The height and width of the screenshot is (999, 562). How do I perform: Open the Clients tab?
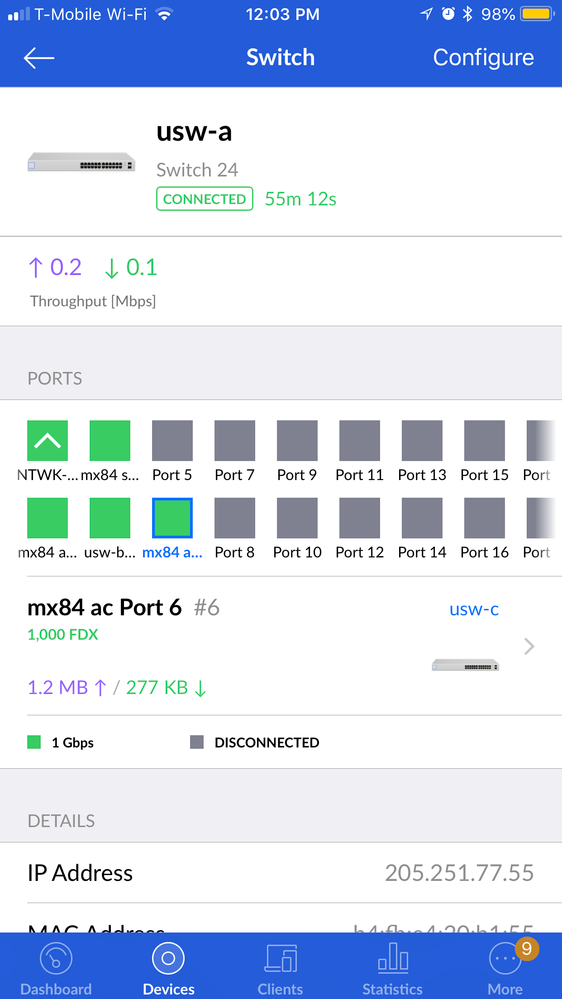(280, 968)
